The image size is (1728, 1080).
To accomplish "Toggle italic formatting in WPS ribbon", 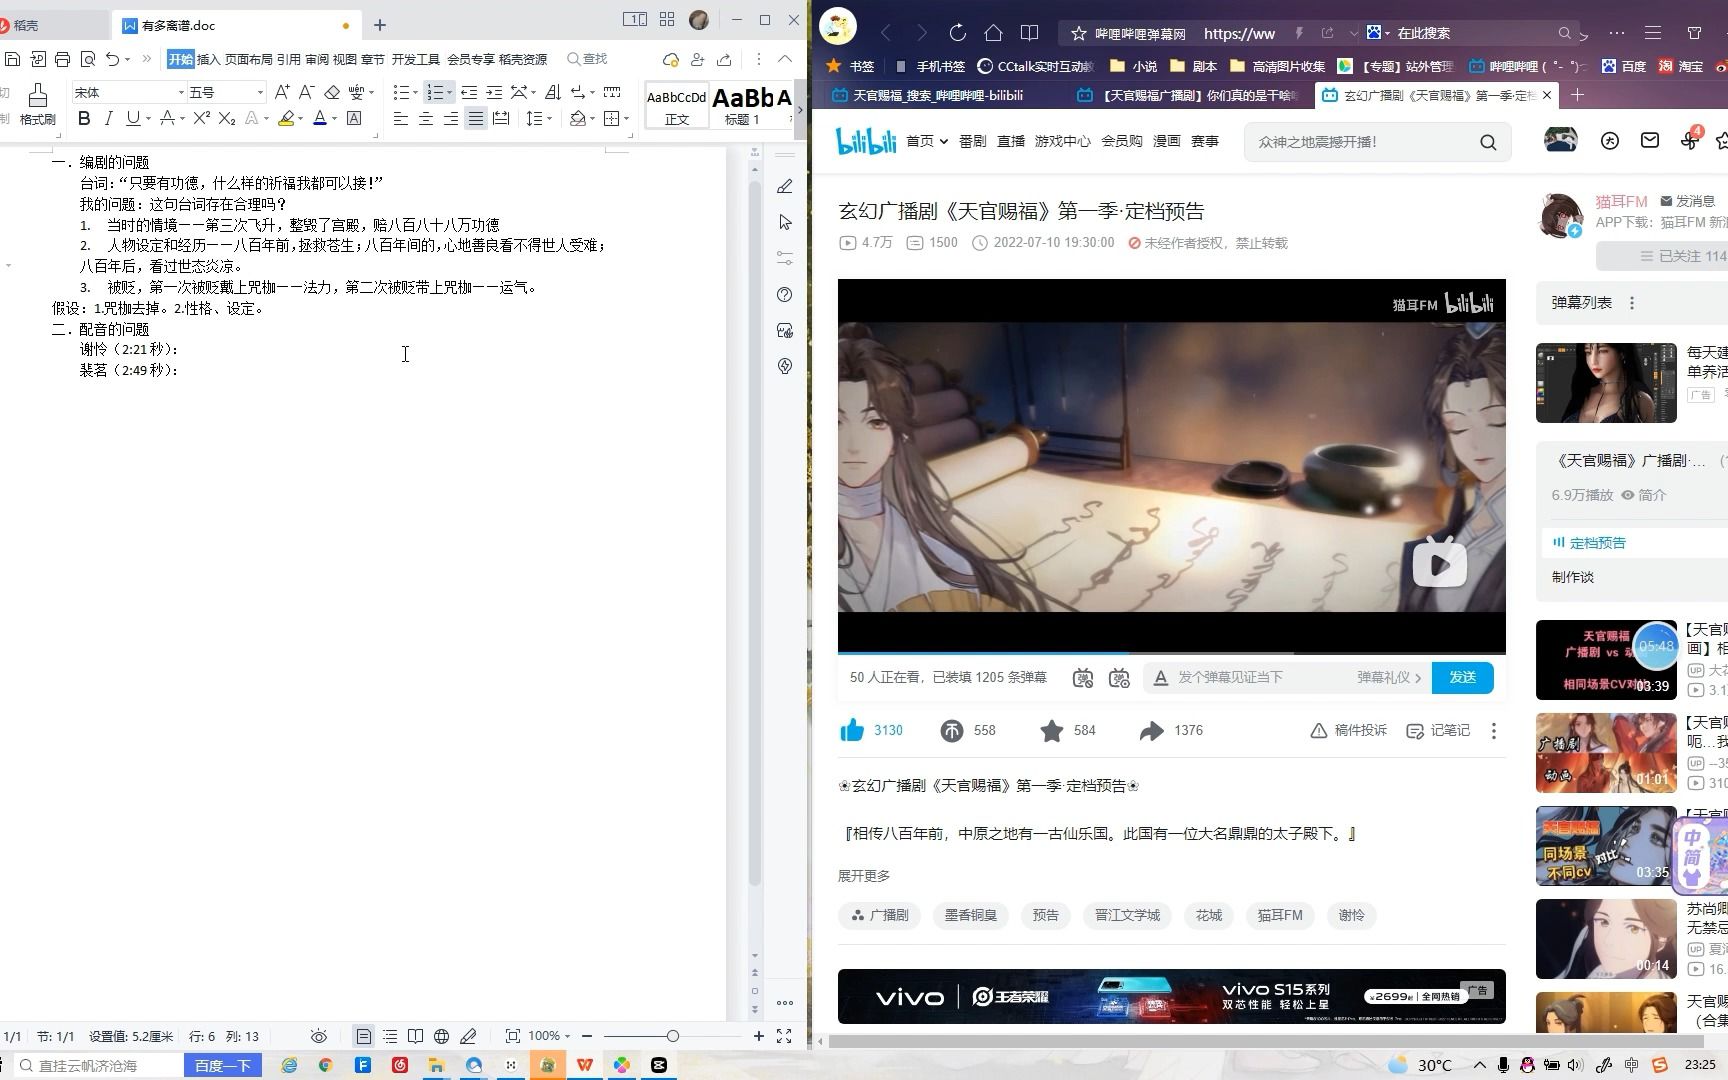I will tap(108, 118).
